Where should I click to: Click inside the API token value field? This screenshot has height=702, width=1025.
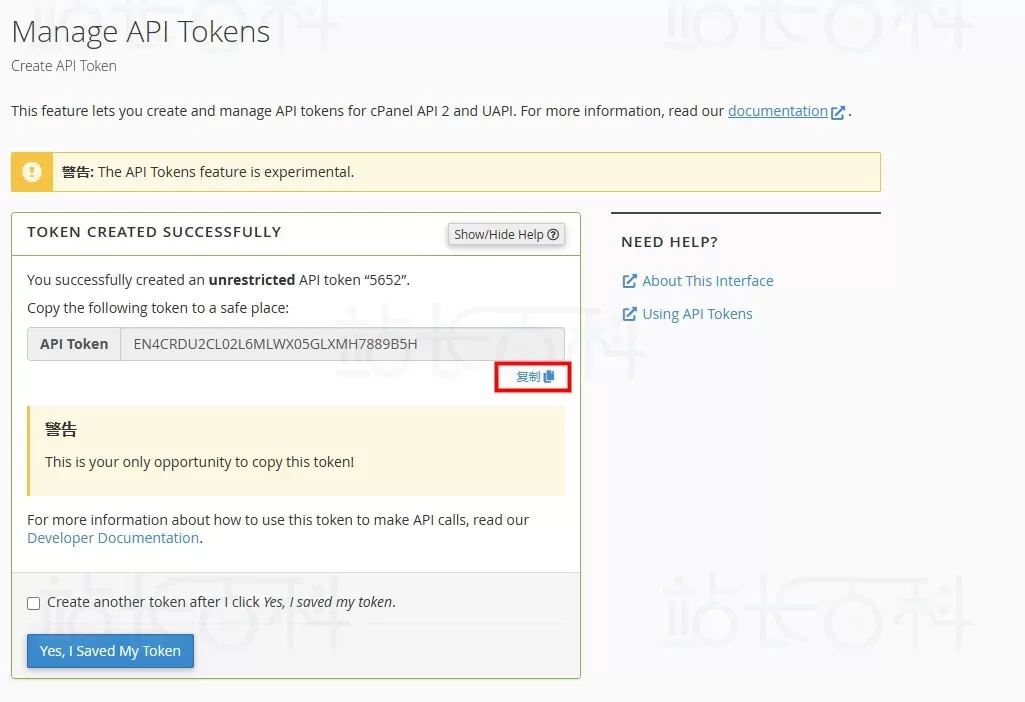340,344
